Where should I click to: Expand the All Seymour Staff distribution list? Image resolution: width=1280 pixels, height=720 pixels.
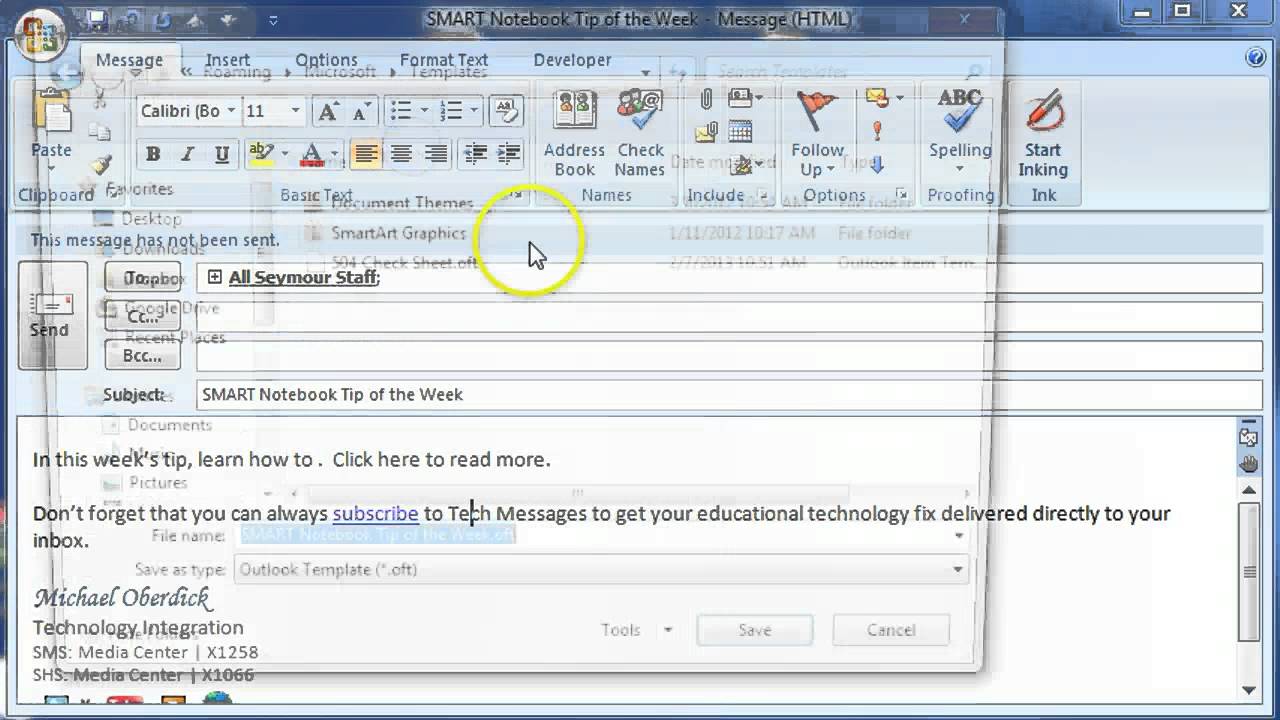point(214,277)
